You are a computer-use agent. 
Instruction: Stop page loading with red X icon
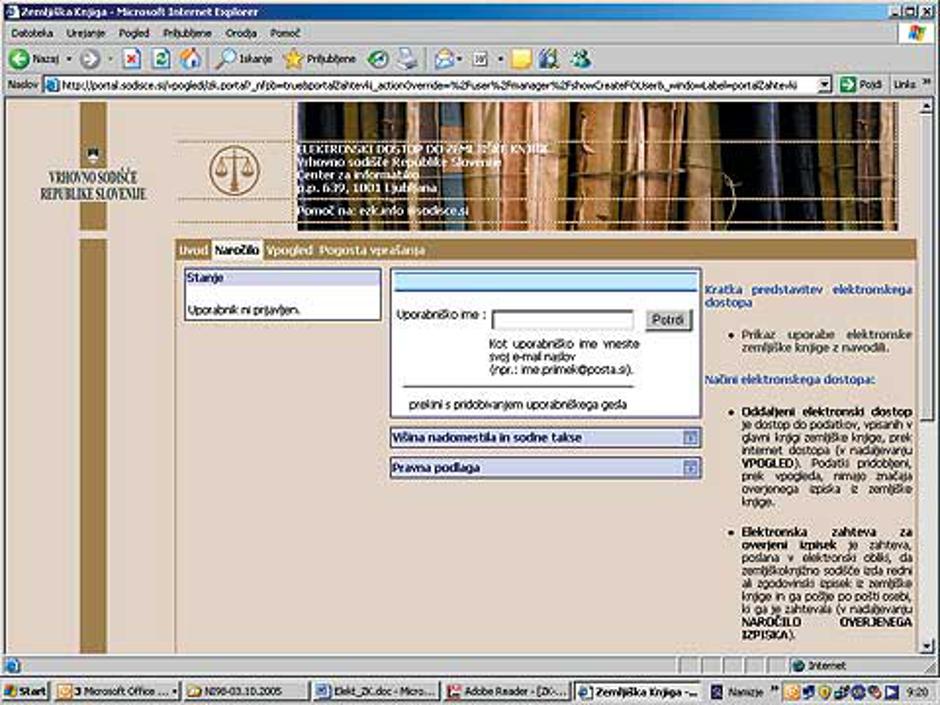coord(132,59)
